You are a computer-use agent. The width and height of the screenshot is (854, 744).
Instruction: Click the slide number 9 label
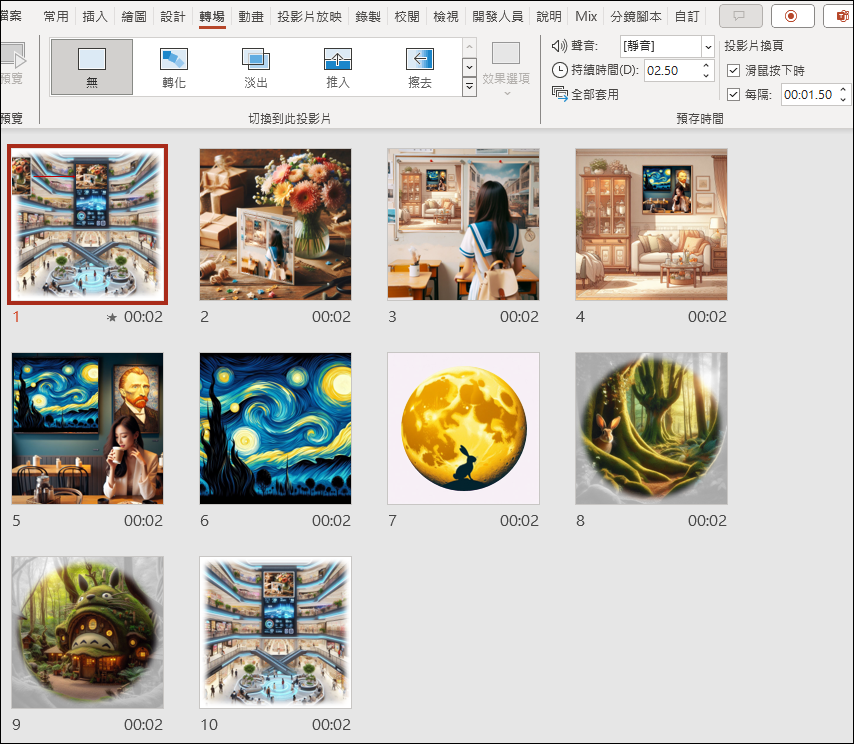(x=16, y=724)
